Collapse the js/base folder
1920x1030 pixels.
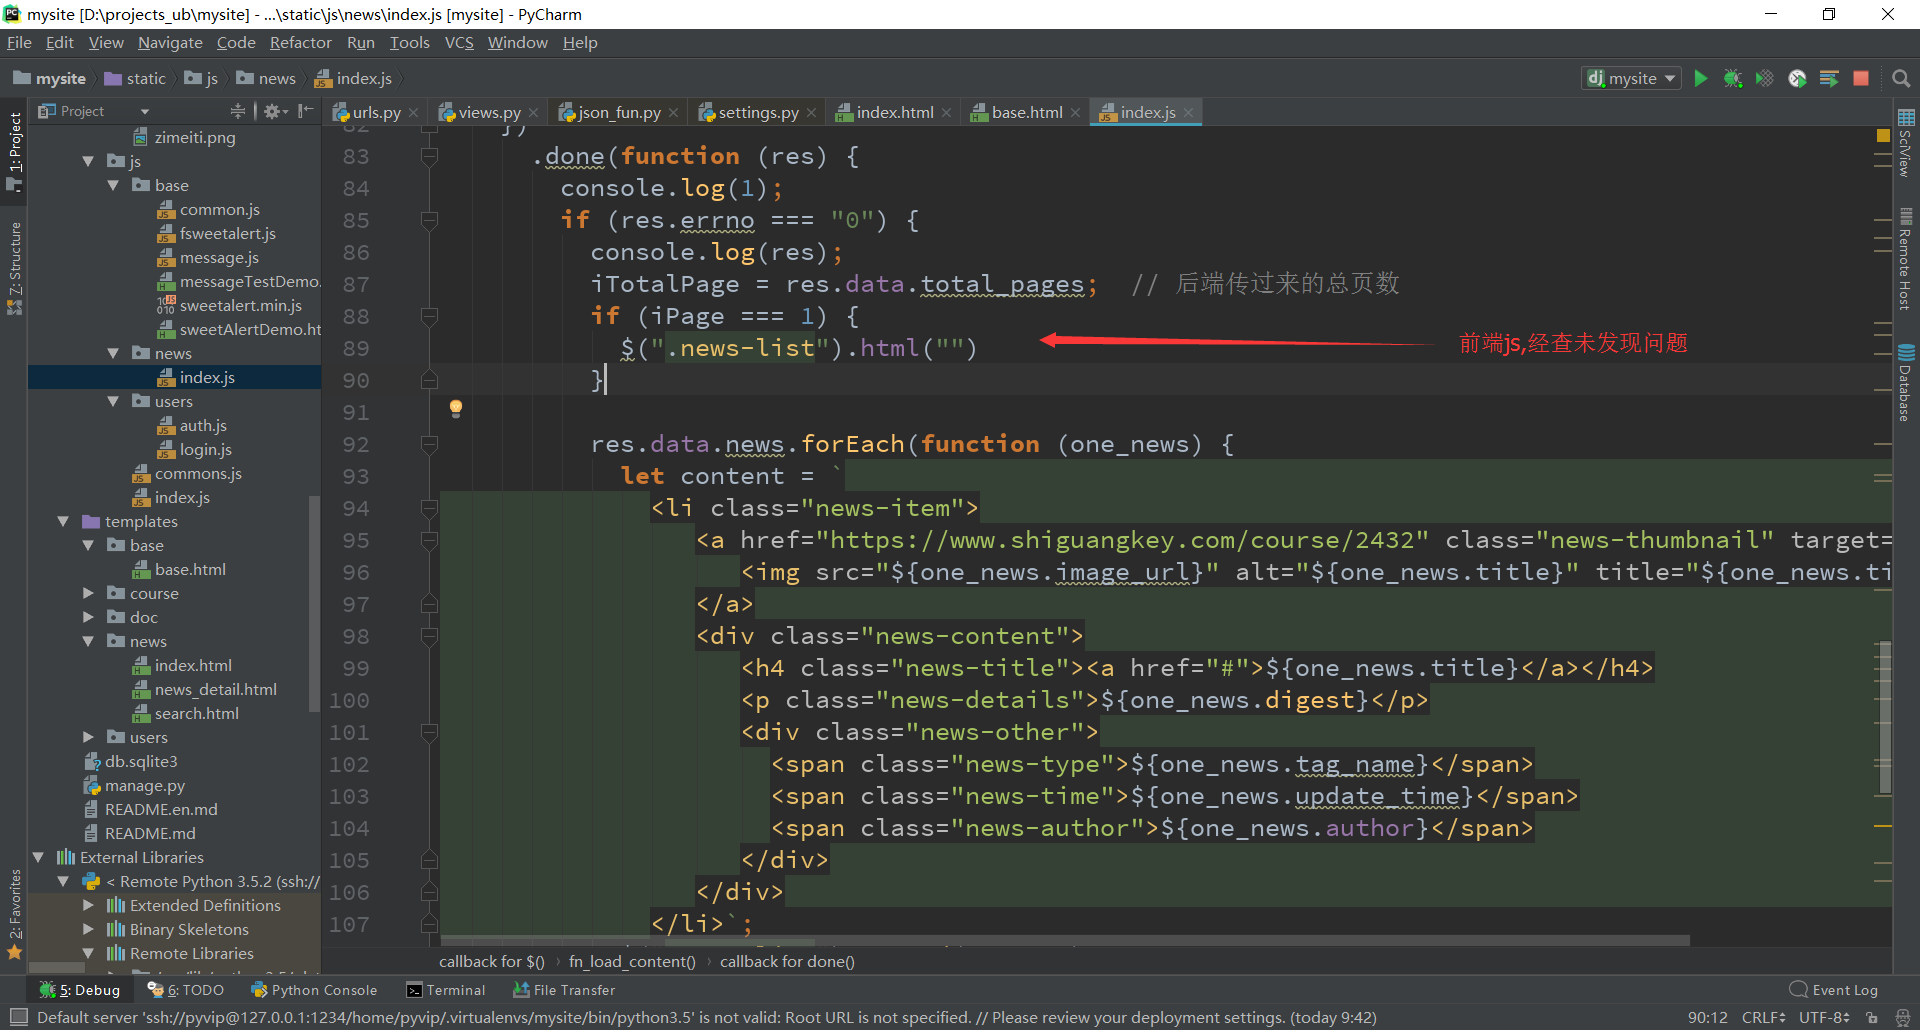click(x=113, y=185)
